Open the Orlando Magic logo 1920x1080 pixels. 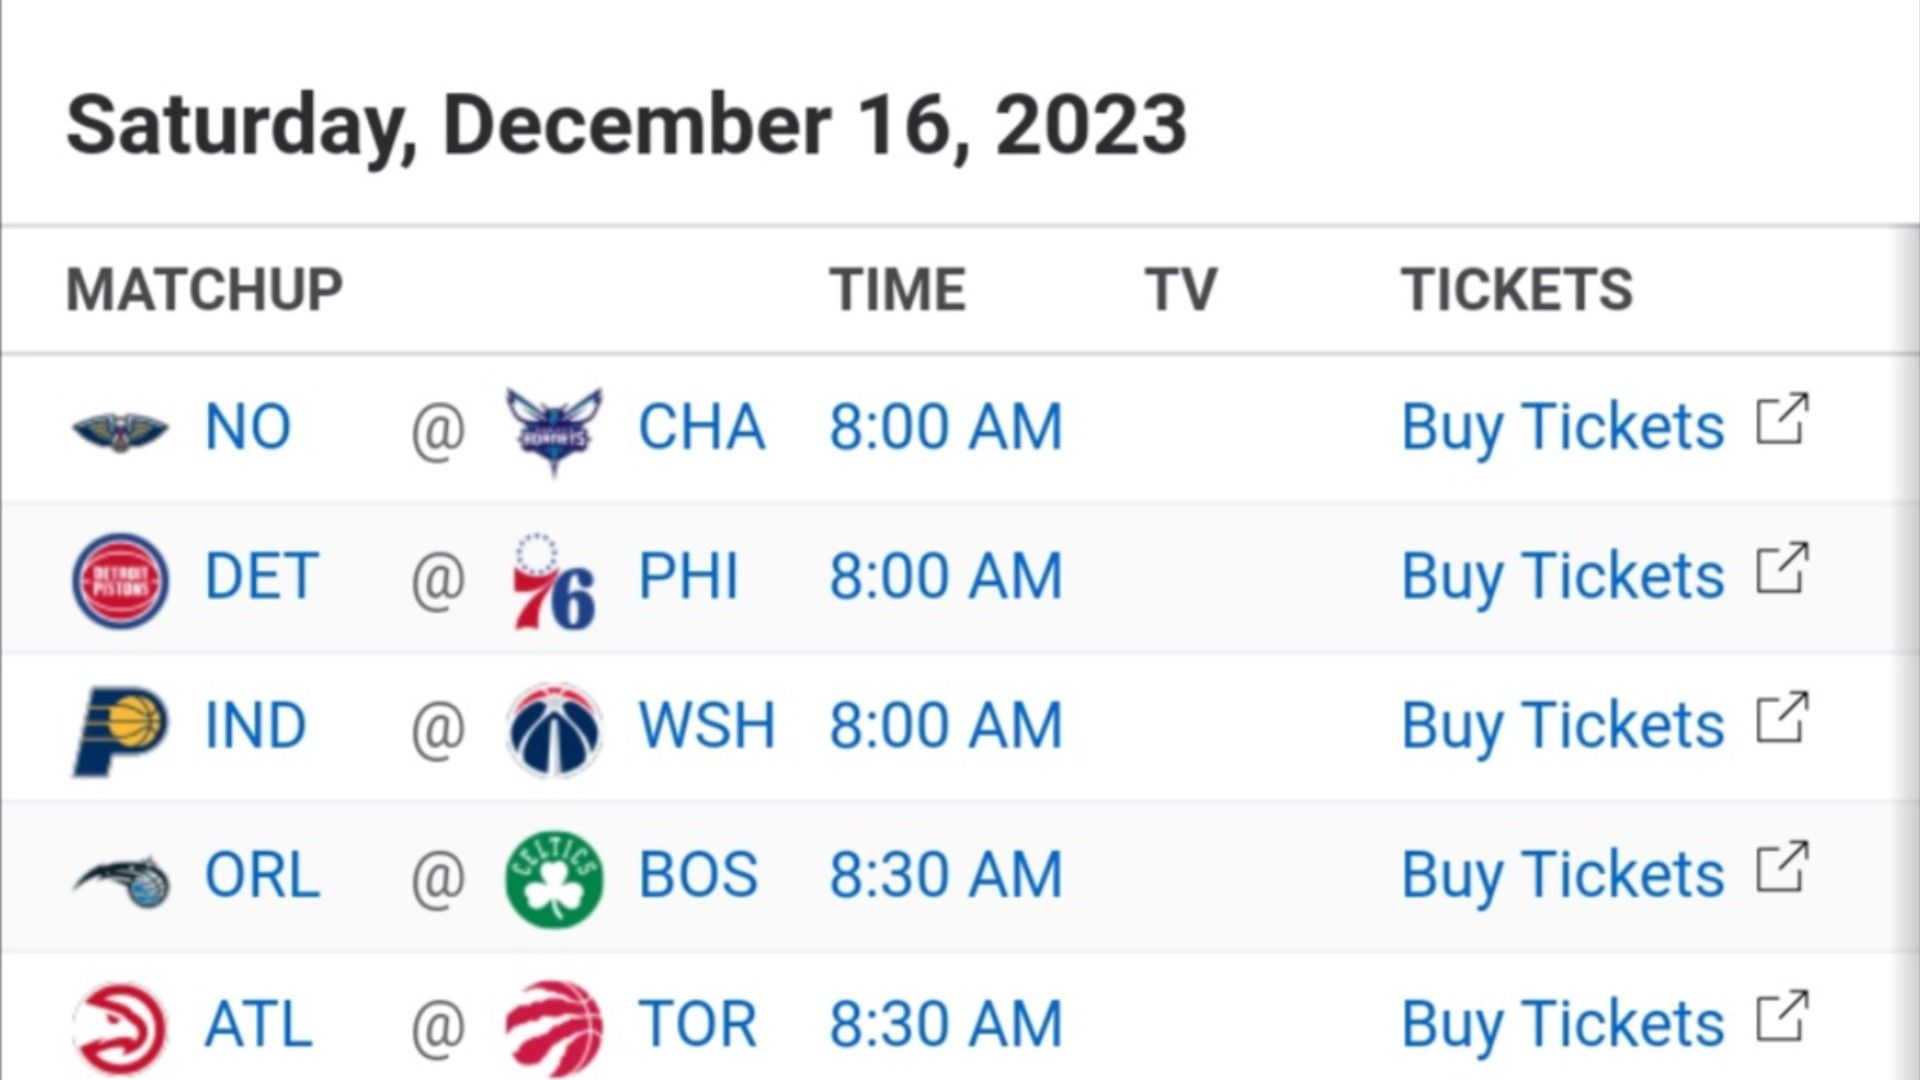tap(122, 881)
